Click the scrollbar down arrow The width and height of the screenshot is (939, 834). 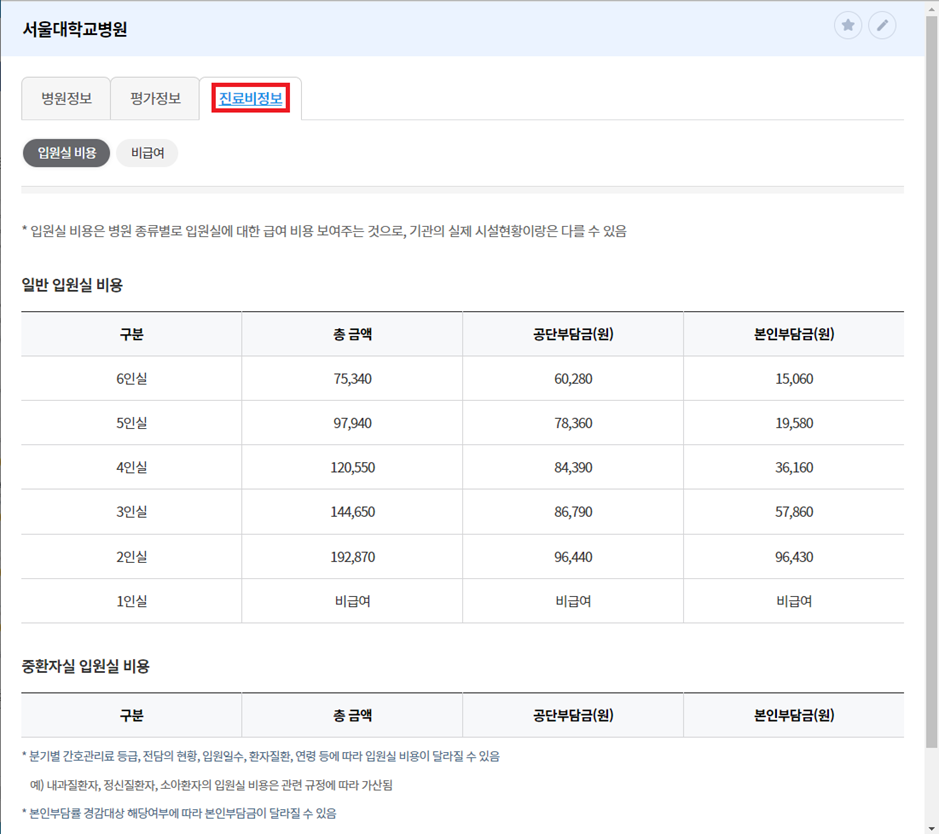(x=931, y=827)
